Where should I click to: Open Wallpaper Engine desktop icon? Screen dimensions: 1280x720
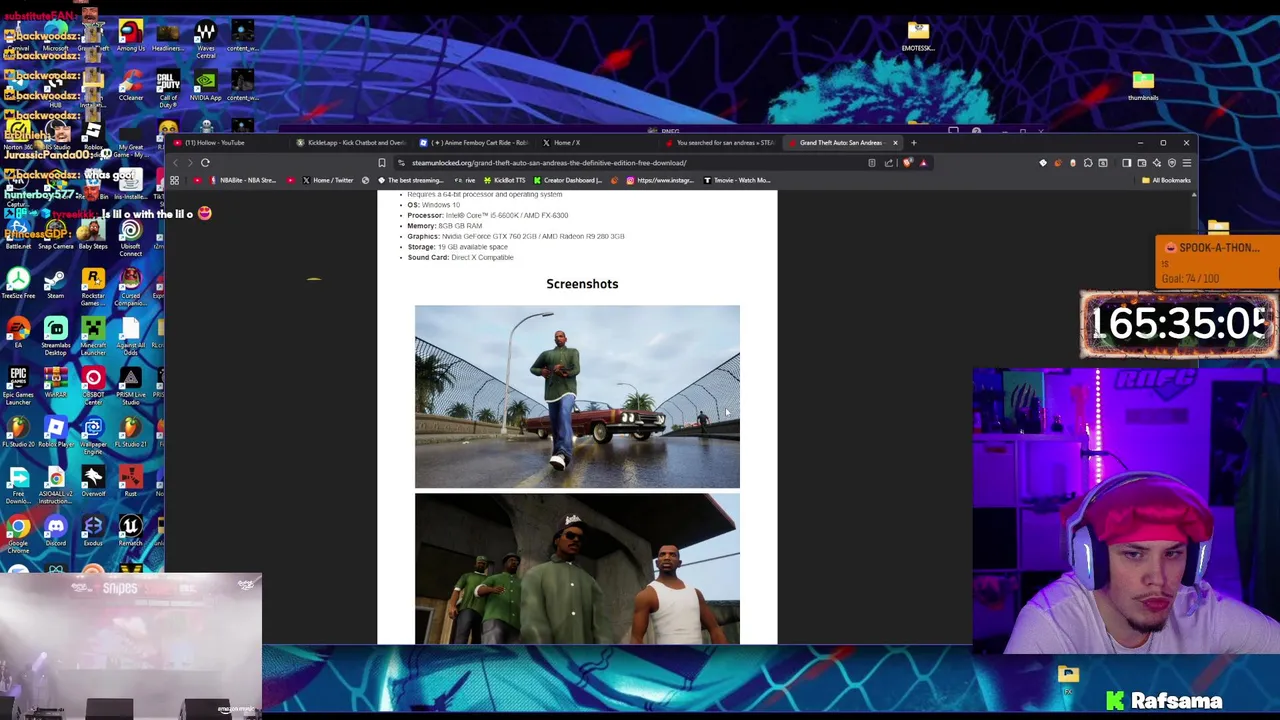pyautogui.click(x=93, y=433)
